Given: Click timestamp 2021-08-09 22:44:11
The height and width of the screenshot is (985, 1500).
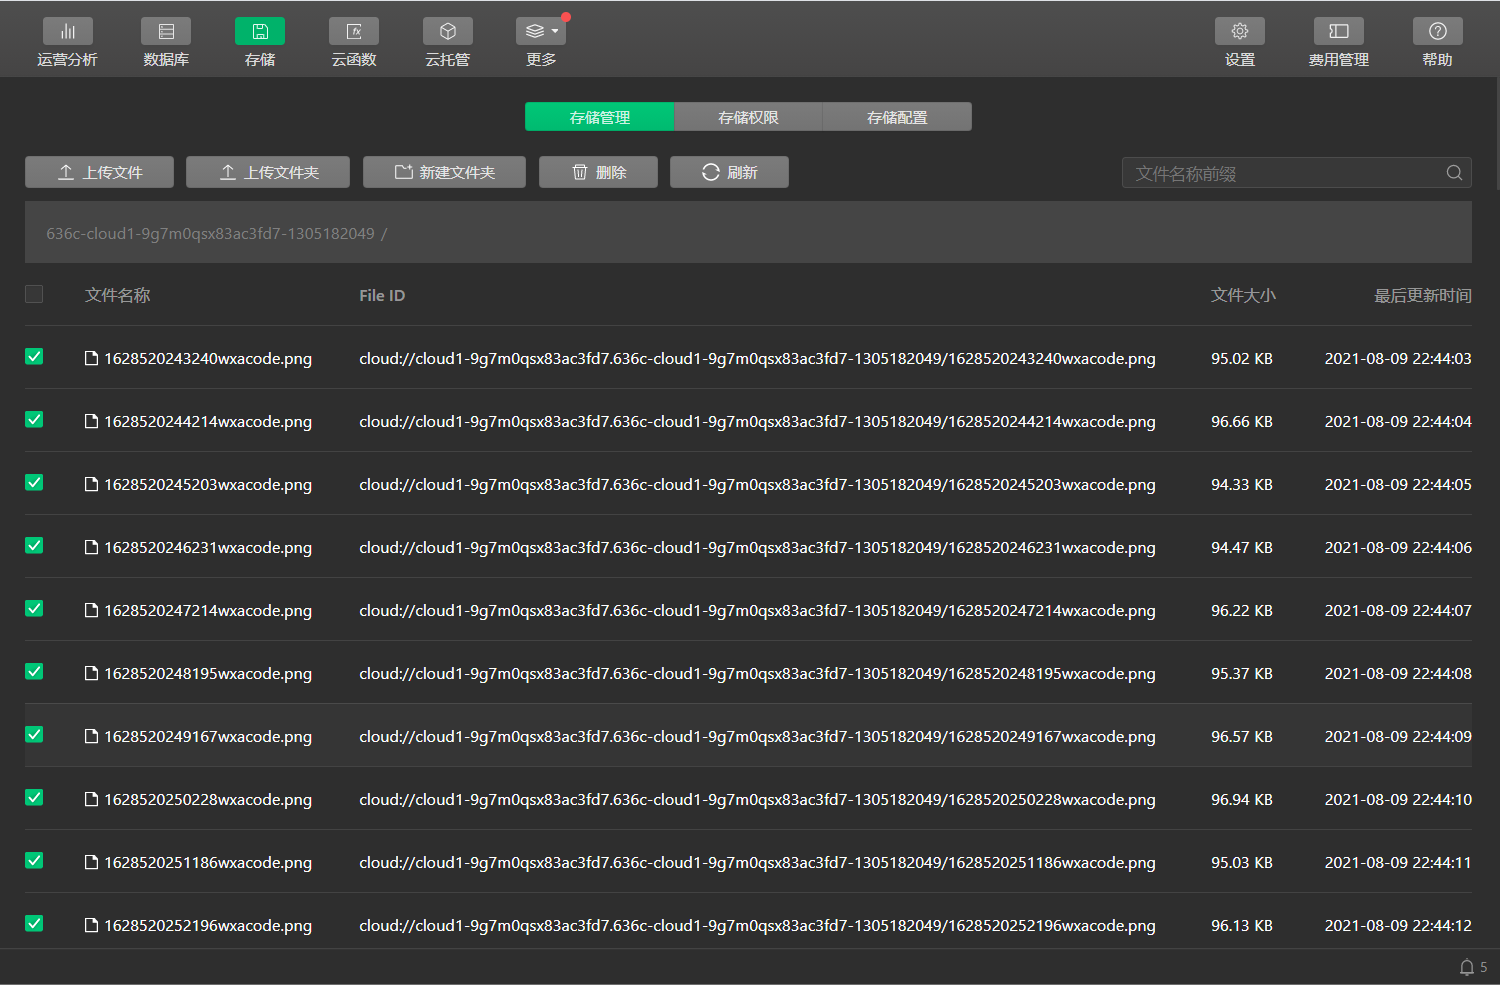Looking at the screenshot, I should [x=1398, y=862].
